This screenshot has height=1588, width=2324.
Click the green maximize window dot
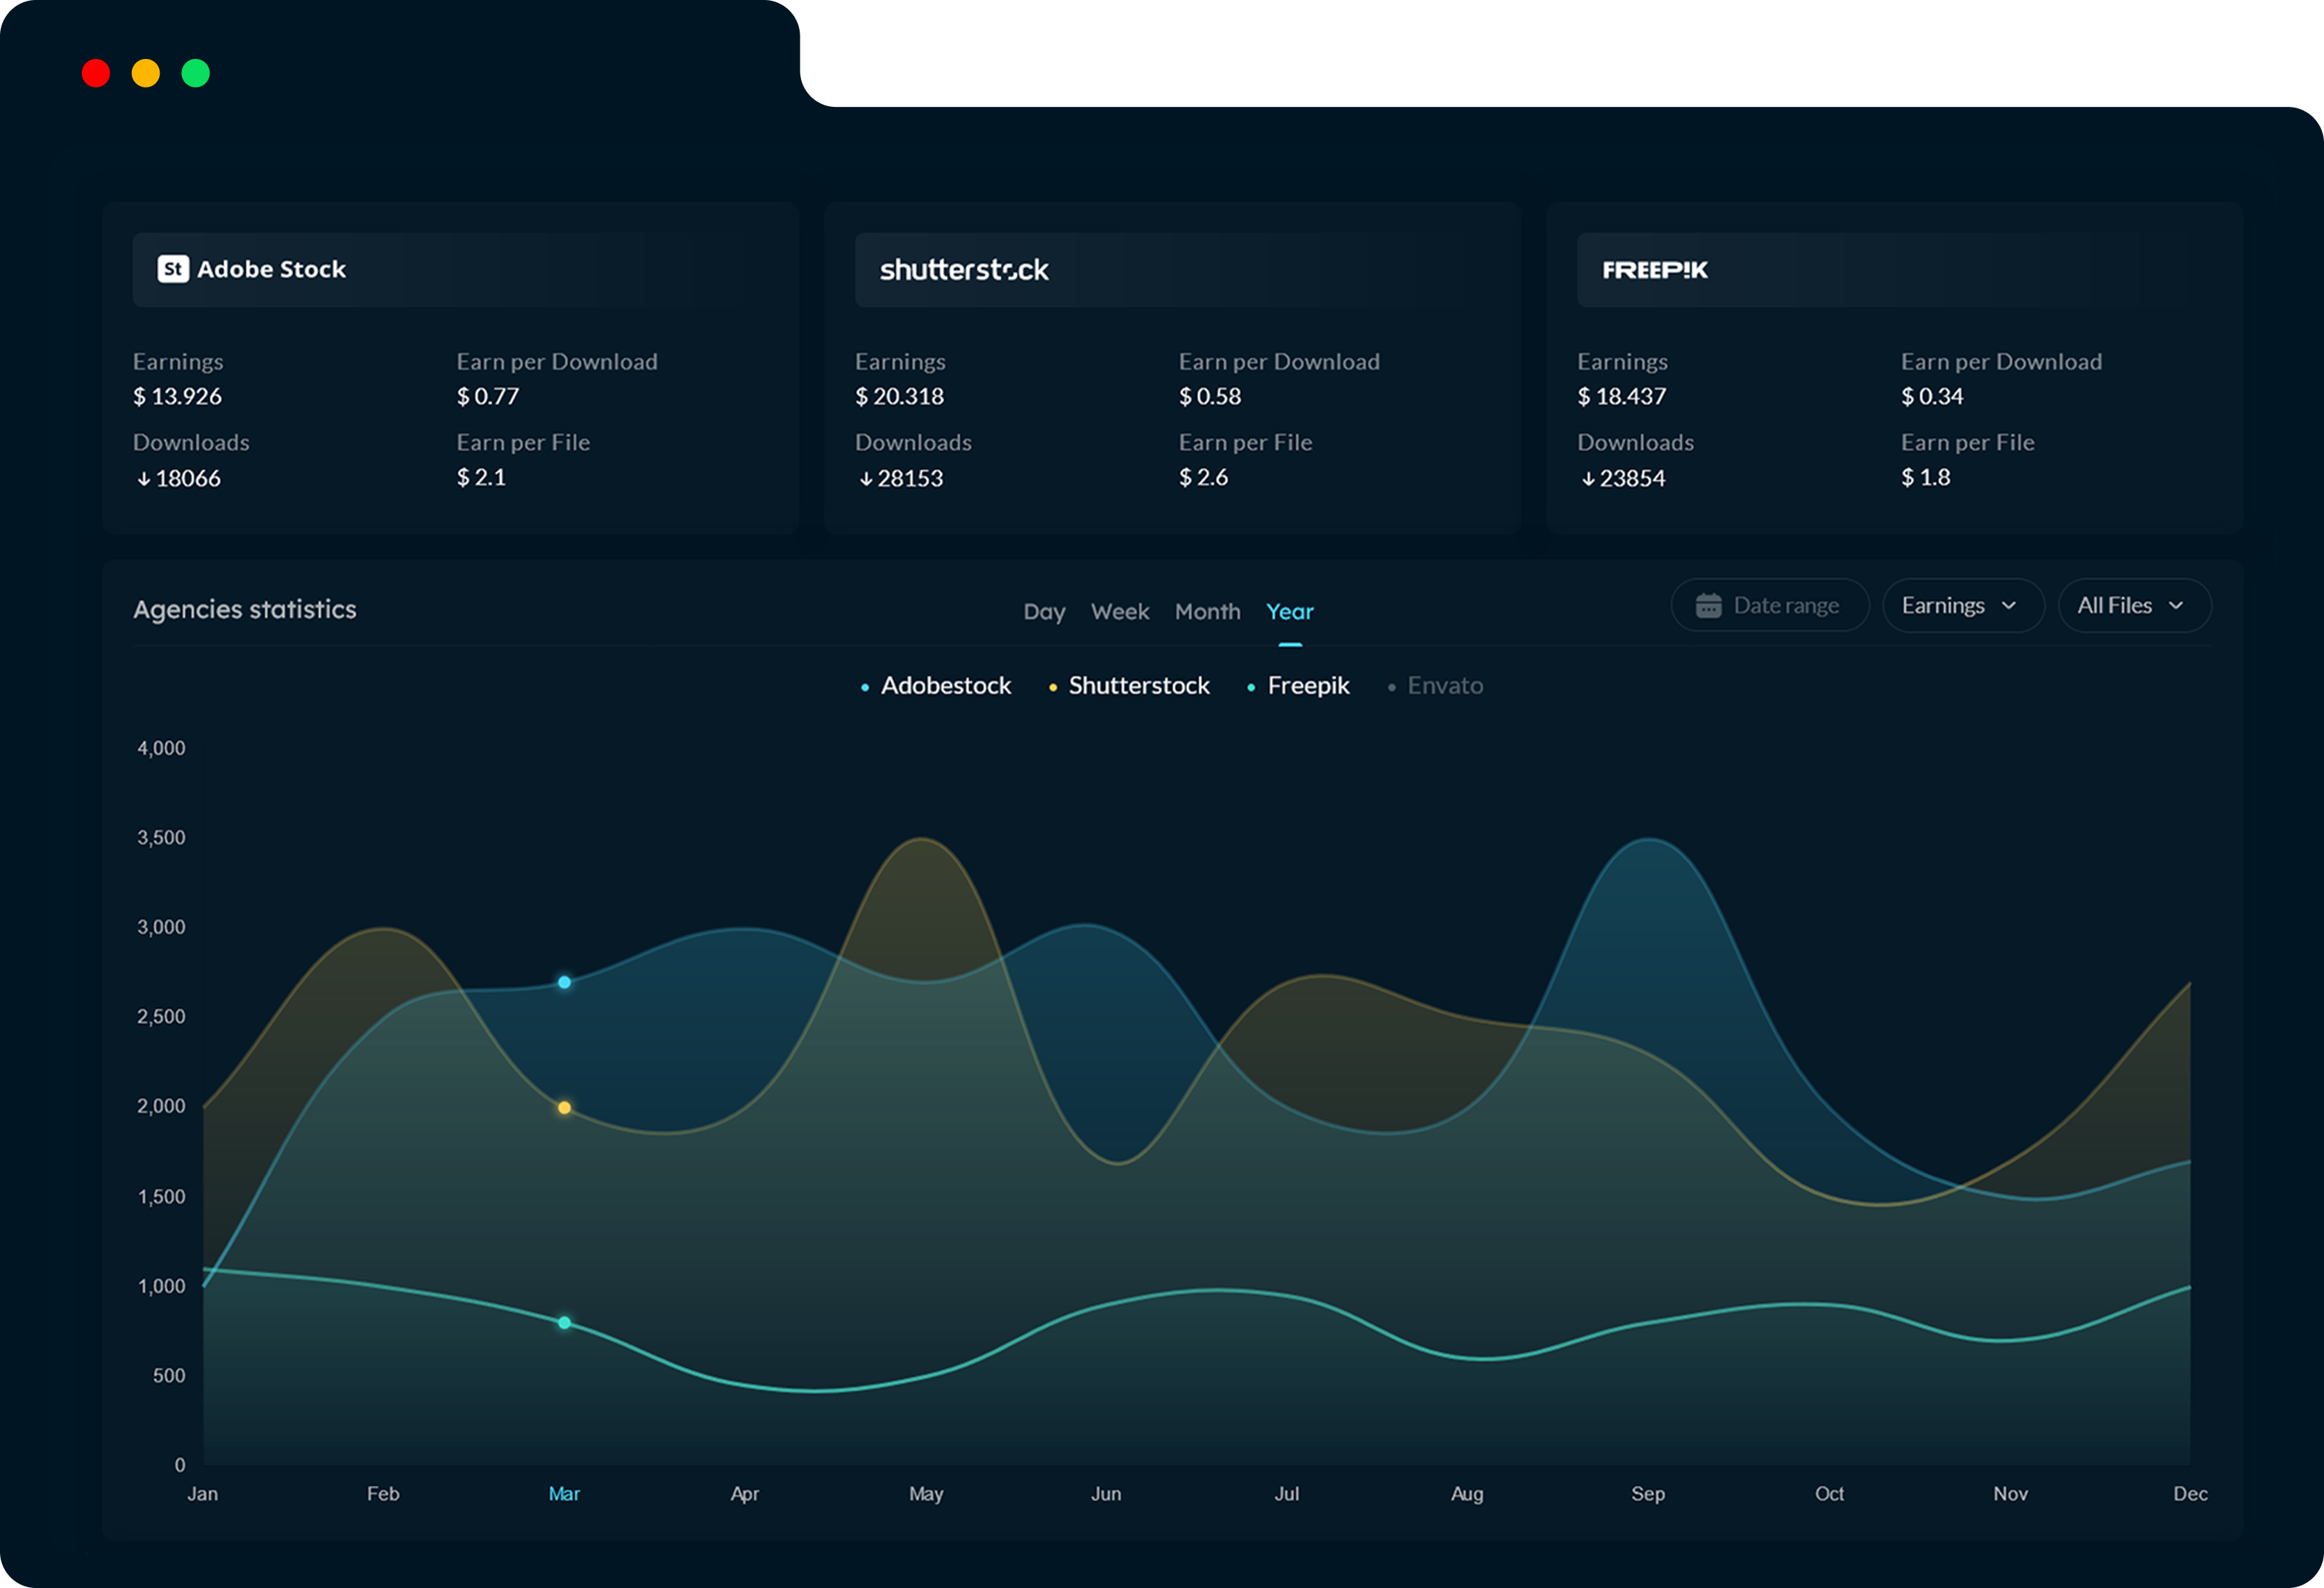(196, 73)
